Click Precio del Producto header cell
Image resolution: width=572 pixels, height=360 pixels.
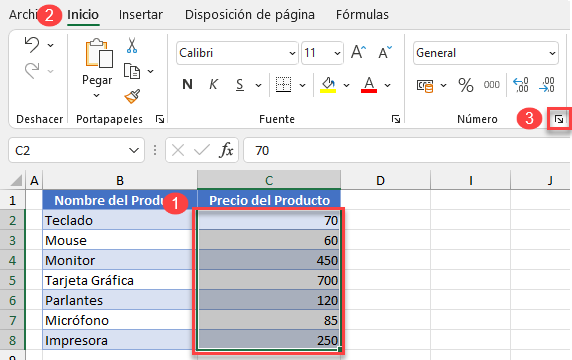point(269,200)
